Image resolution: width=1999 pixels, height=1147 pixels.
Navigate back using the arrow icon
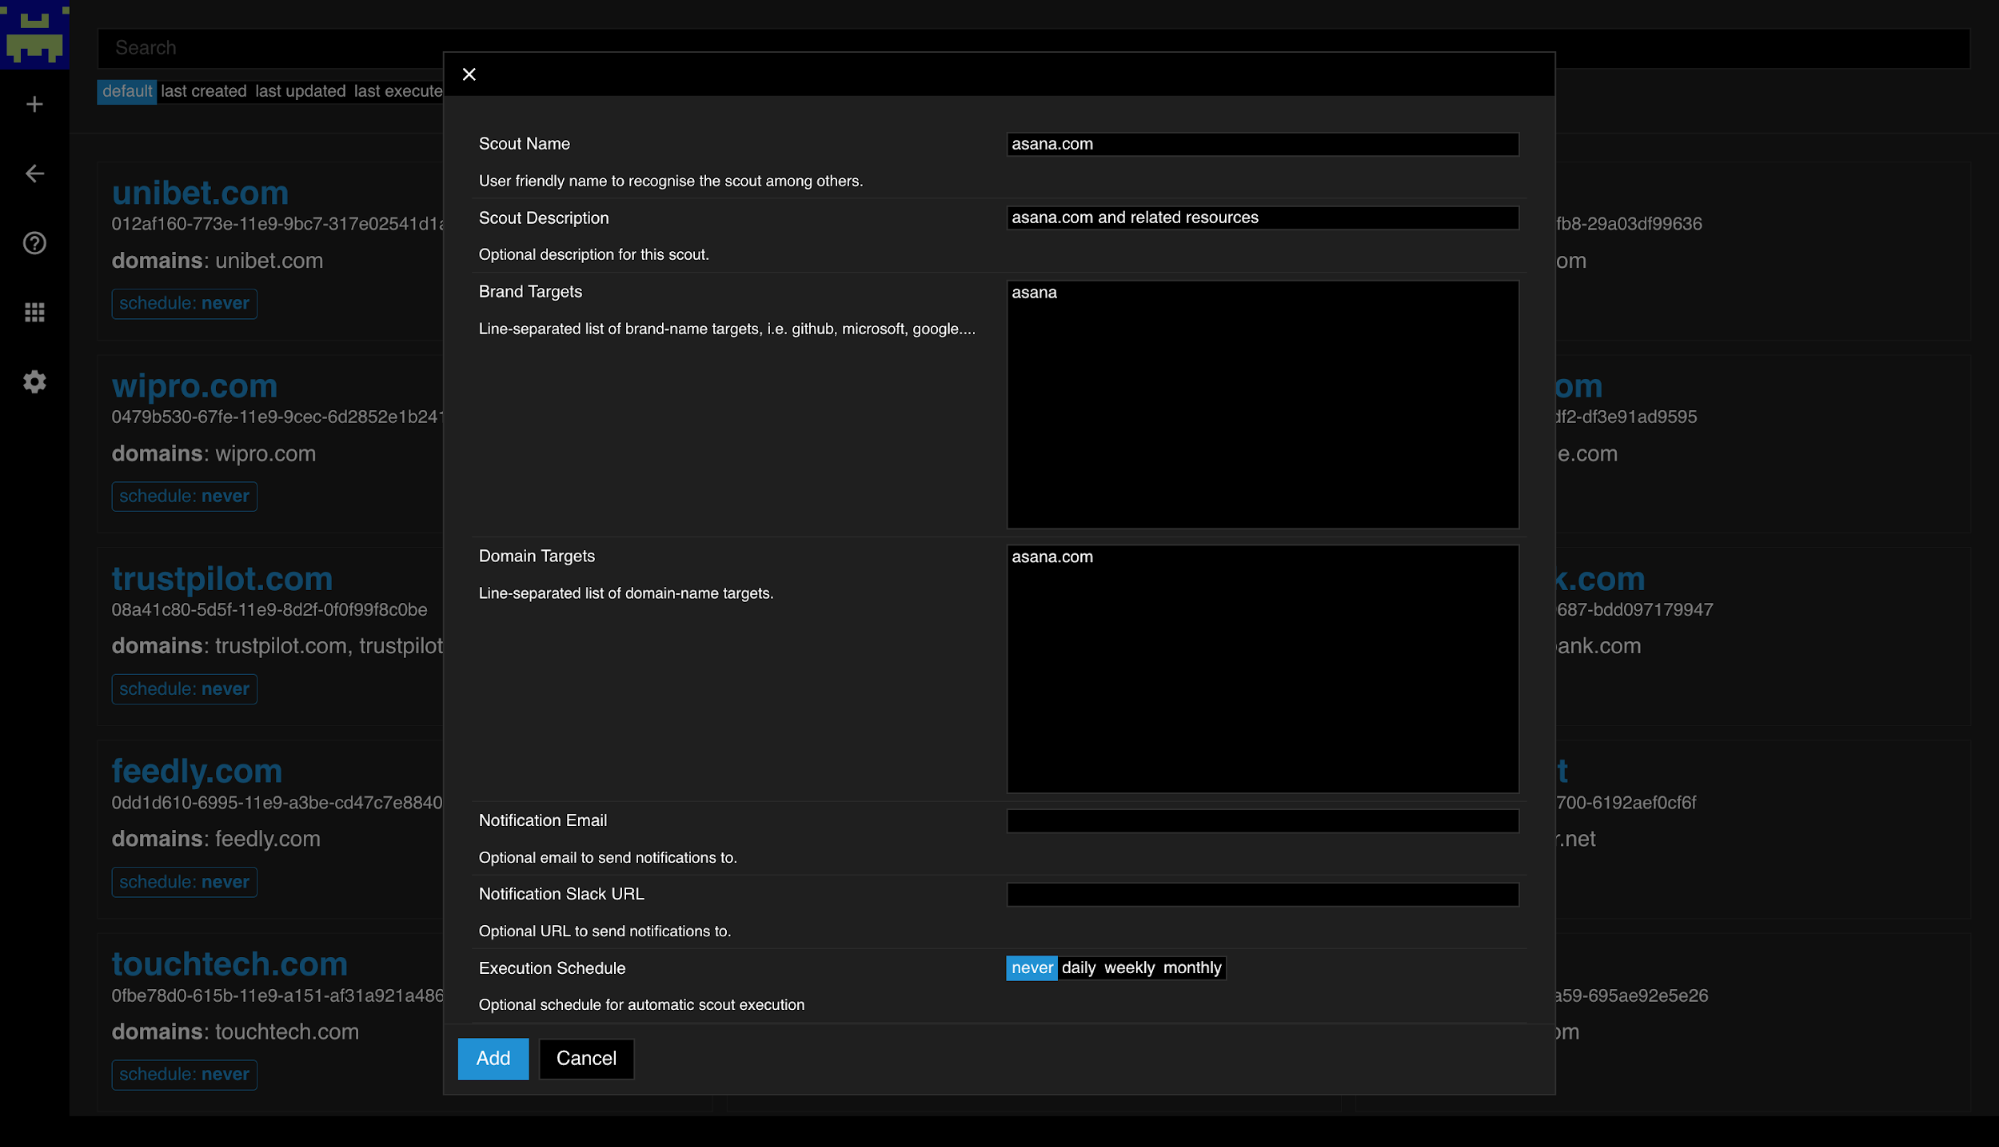point(35,173)
